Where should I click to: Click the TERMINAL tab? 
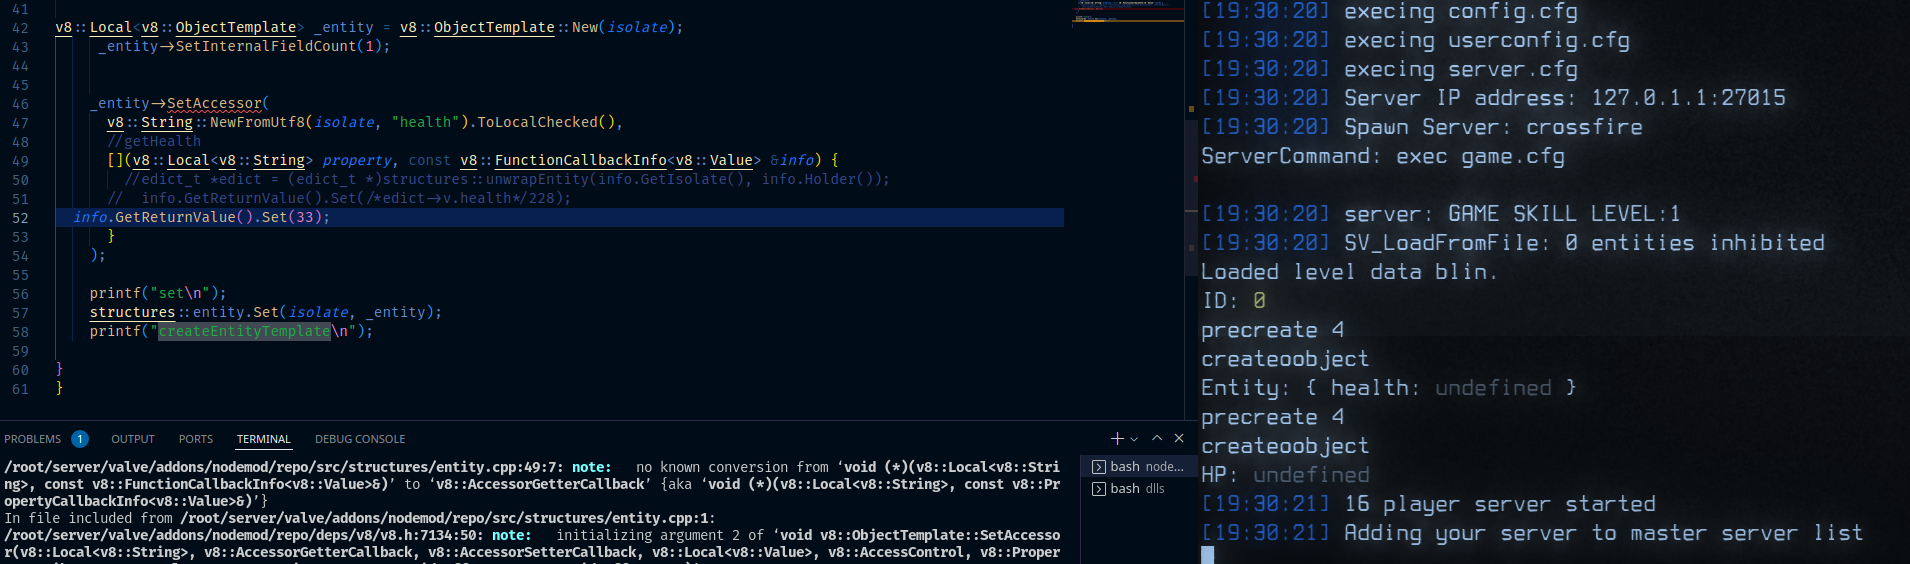[263, 439]
